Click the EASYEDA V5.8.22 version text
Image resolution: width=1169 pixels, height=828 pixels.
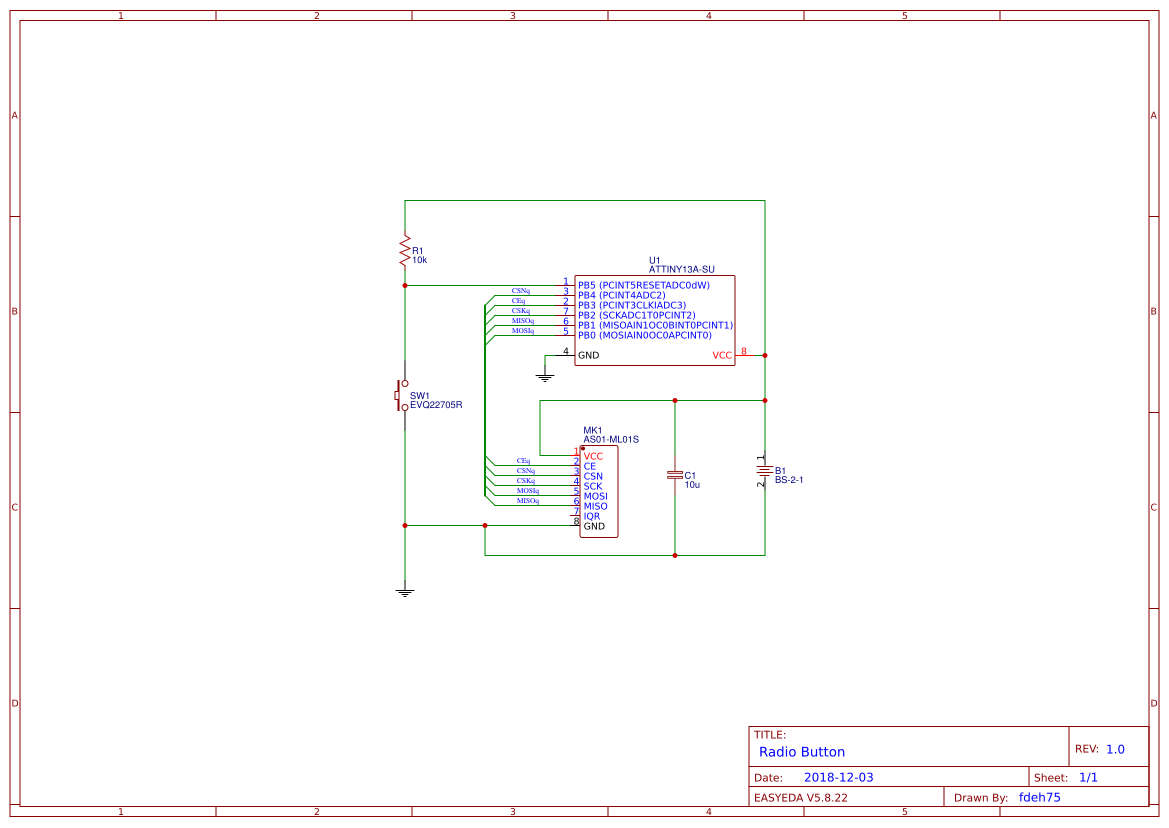tap(800, 797)
